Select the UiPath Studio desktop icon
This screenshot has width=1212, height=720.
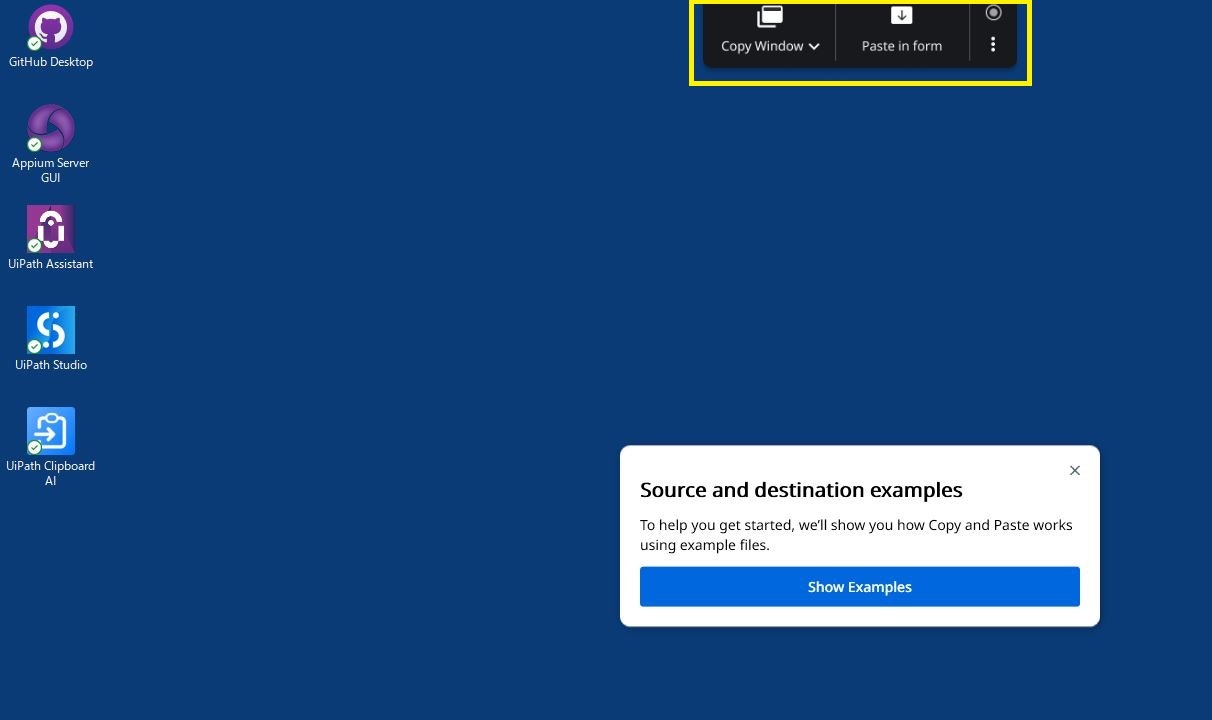pos(51,339)
